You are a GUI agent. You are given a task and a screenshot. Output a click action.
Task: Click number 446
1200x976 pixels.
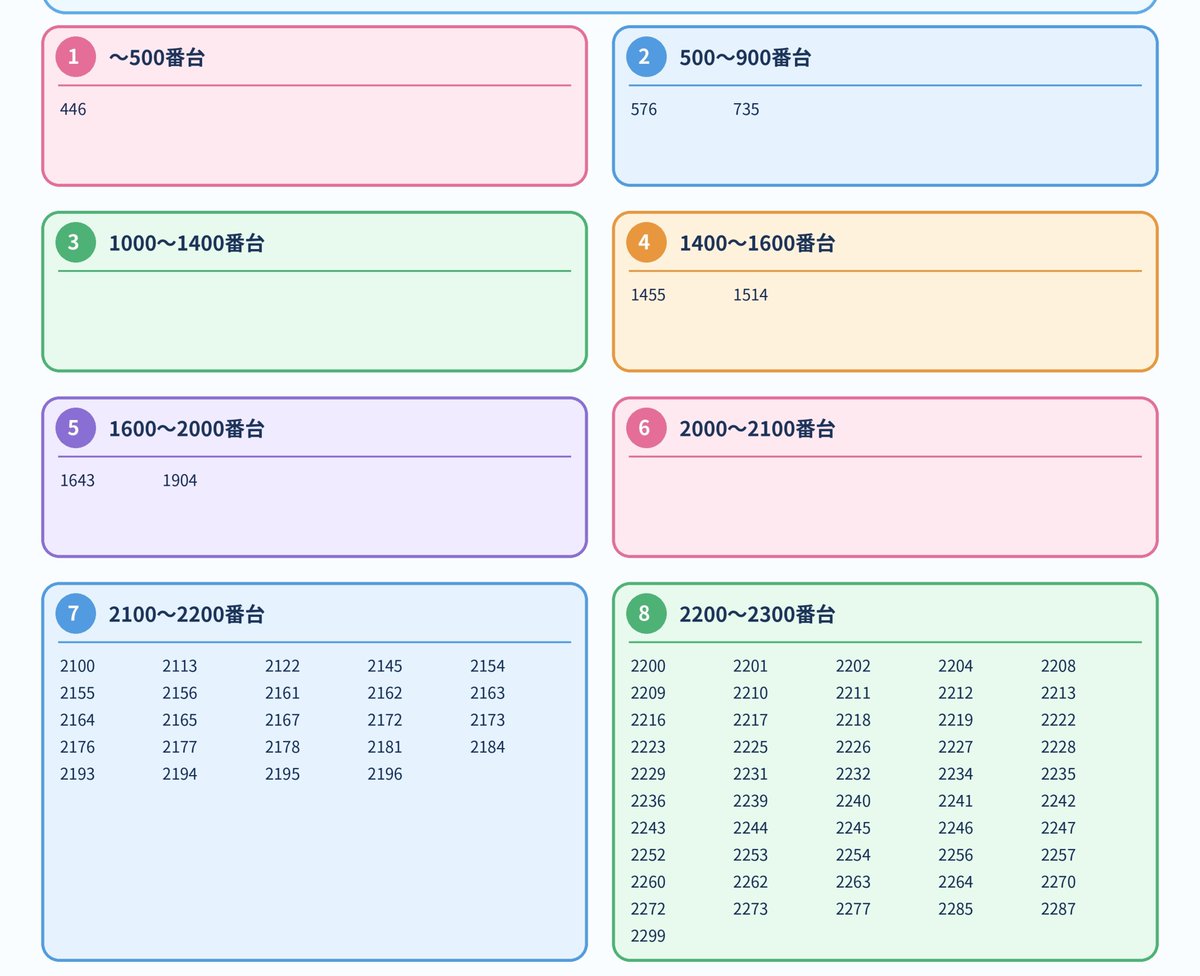[x=73, y=109]
